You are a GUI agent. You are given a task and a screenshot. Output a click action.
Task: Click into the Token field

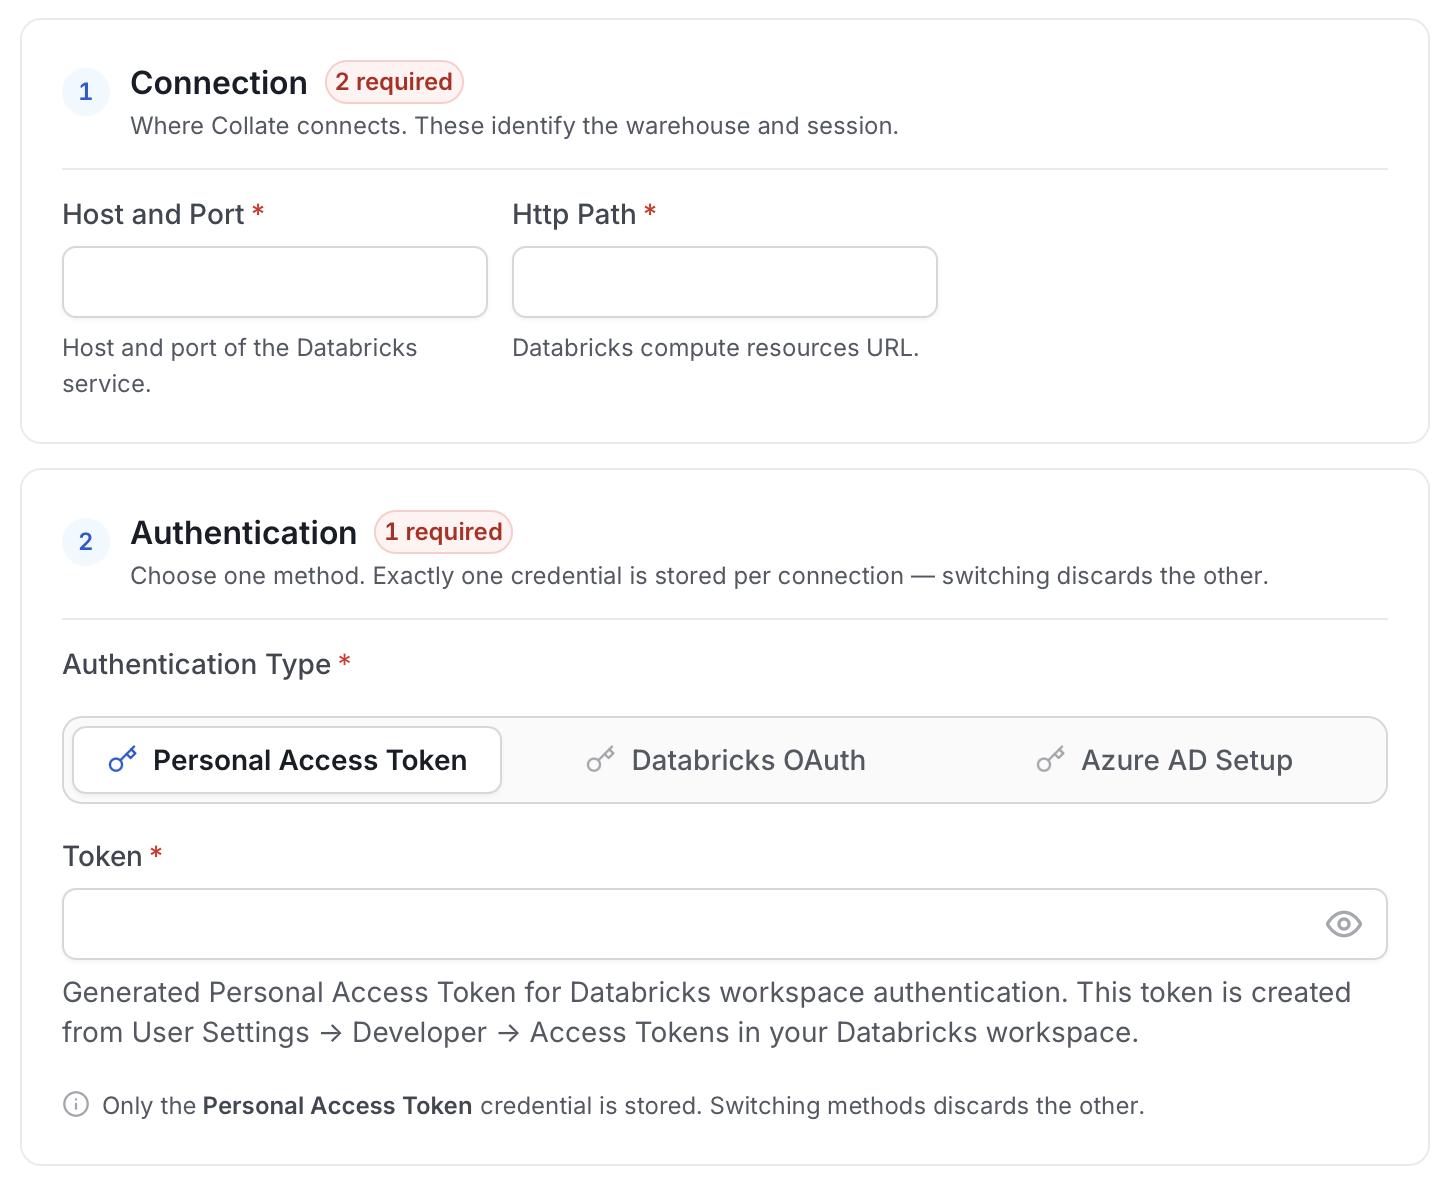pyautogui.click(x=725, y=924)
